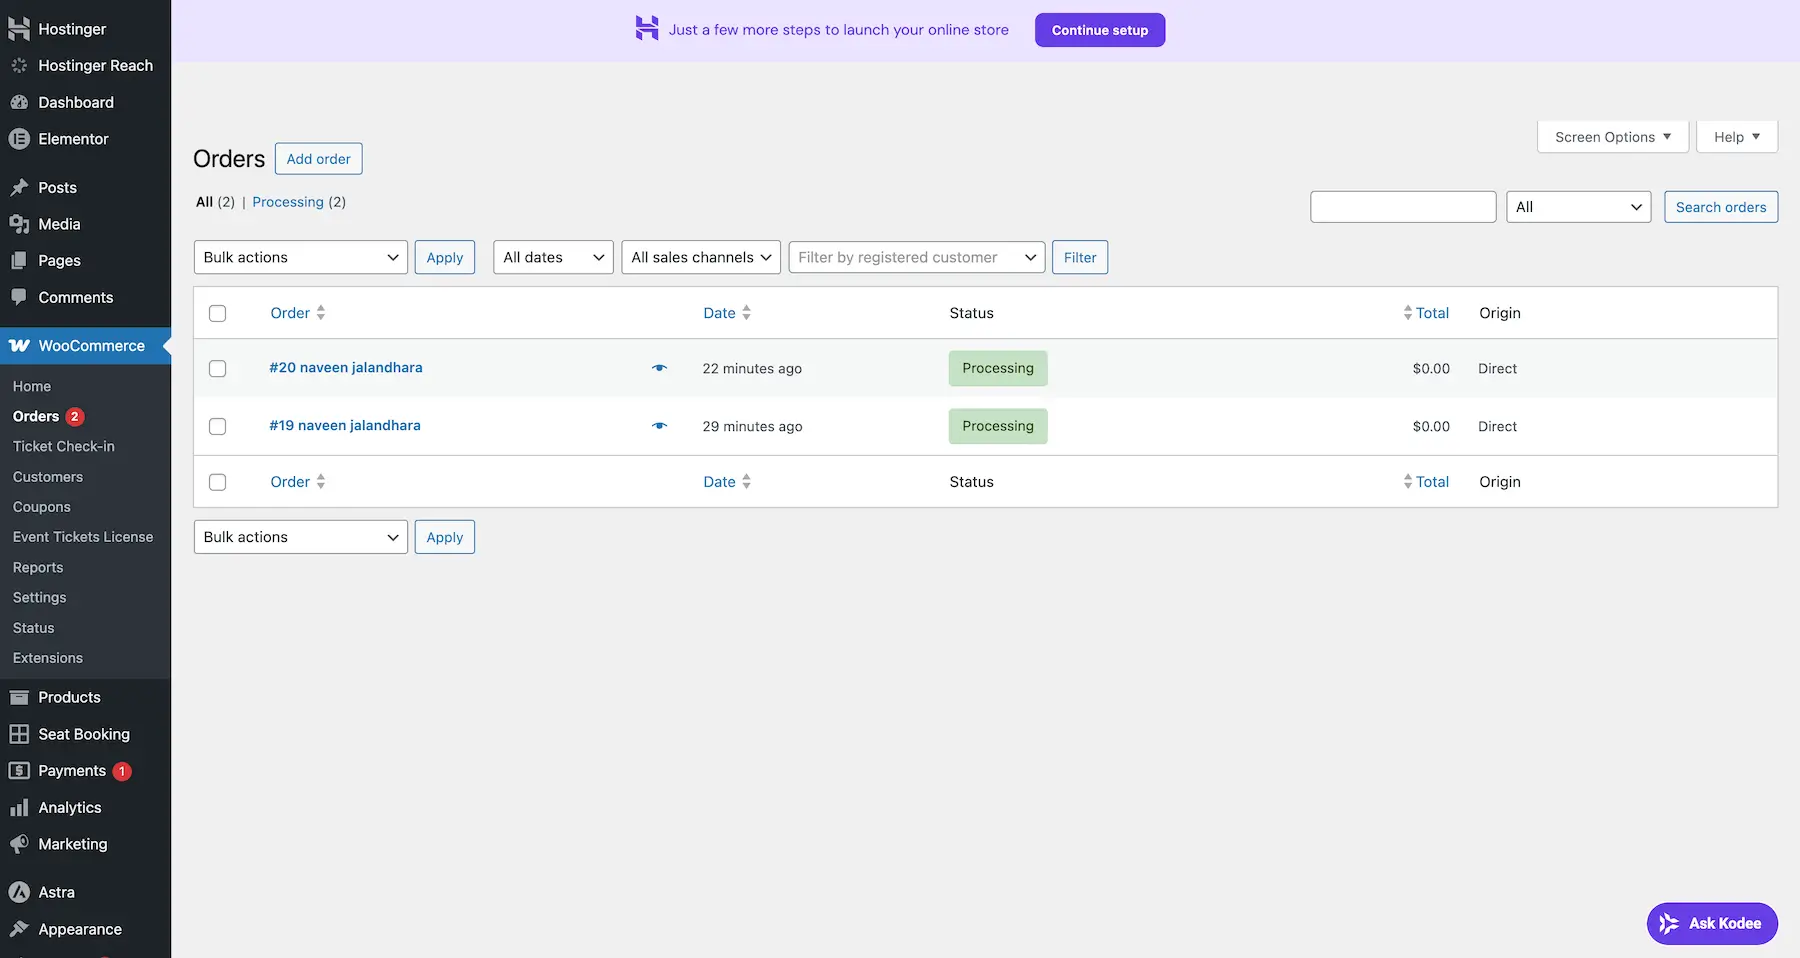Viewport: 1800px width, 958px height.
Task: Open Customers in WooCommerce submenu
Action: tap(48, 477)
